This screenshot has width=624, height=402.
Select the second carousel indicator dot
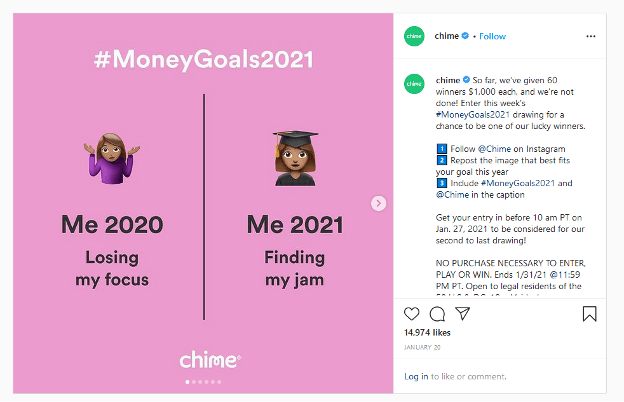(x=194, y=382)
